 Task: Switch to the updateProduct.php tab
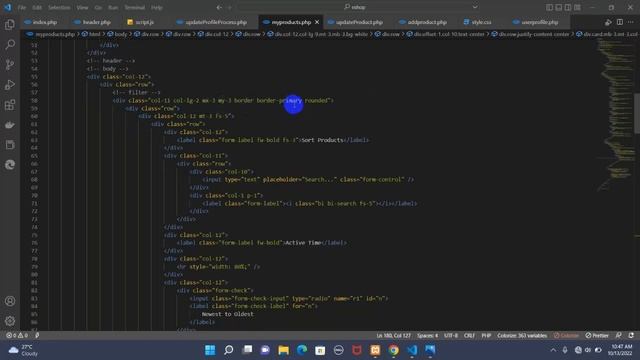pyautogui.click(x=359, y=22)
